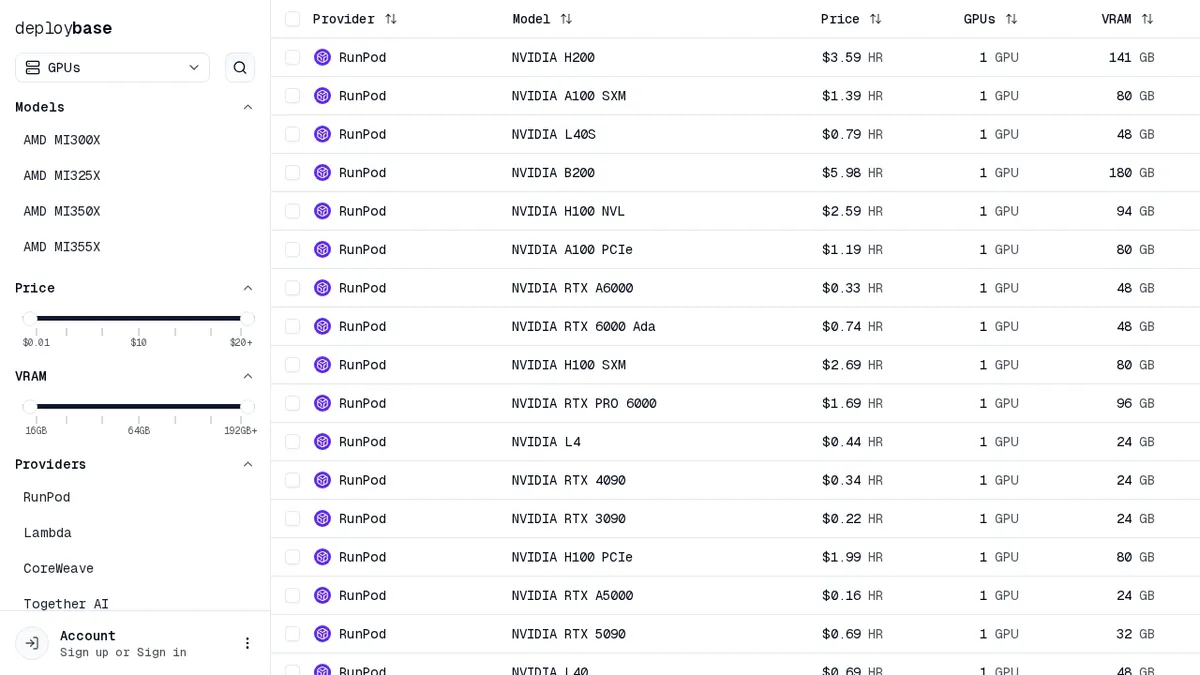Click the GPUs column header
1200x675 pixels.
pos(981,18)
